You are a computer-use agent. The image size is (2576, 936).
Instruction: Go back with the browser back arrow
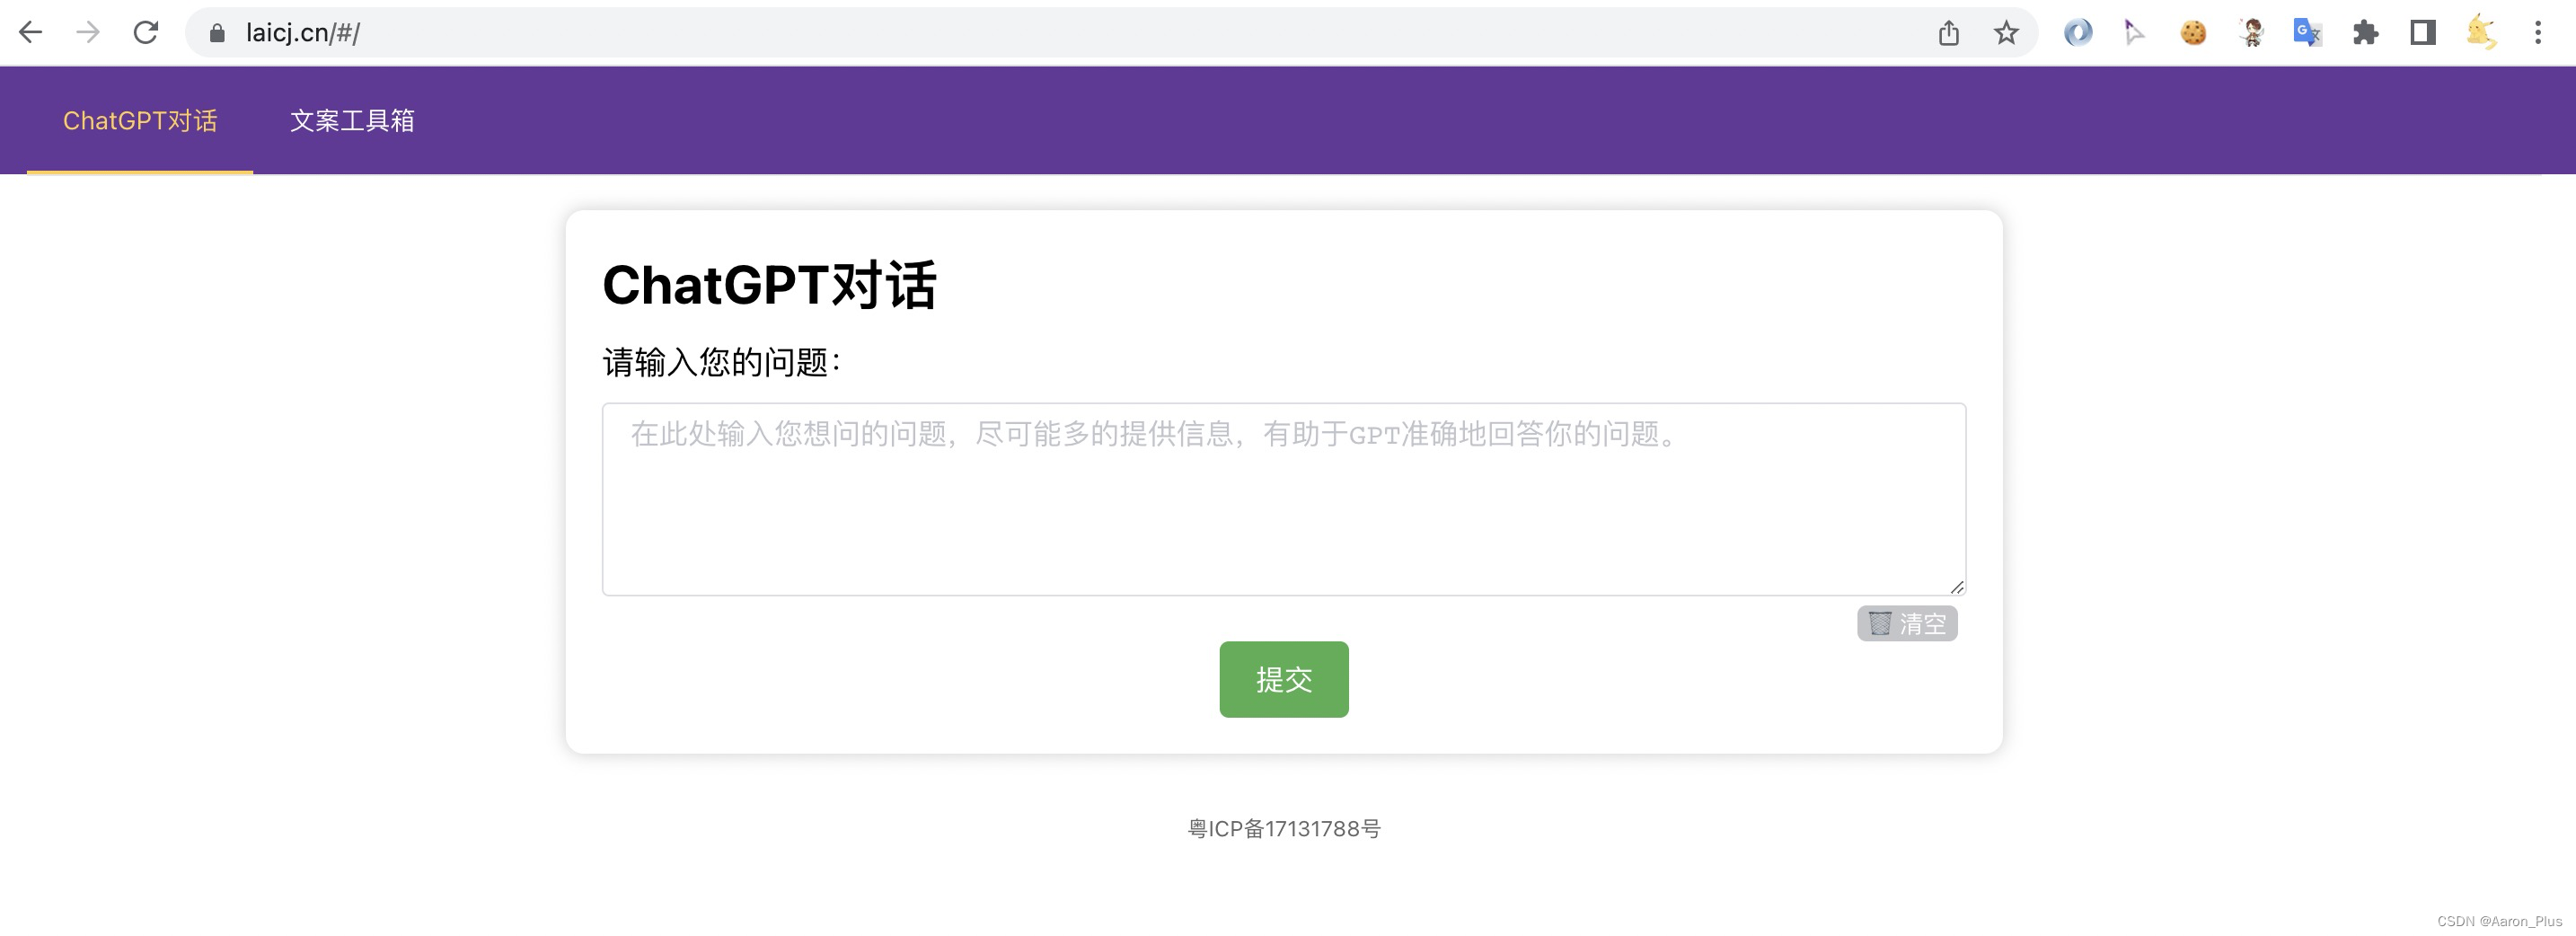pyautogui.click(x=31, y=33)
